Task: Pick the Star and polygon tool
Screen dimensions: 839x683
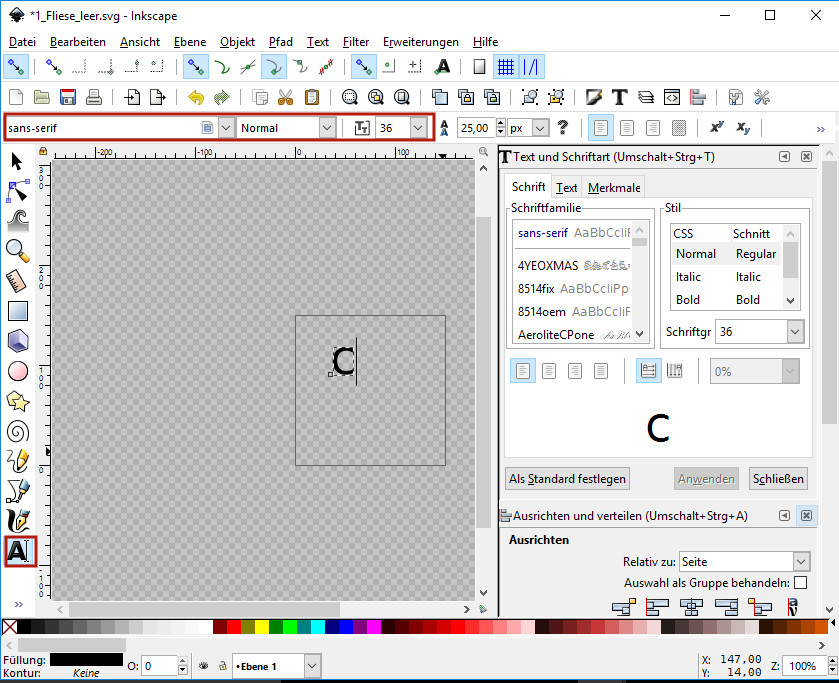Action: (x=18, y=401)
